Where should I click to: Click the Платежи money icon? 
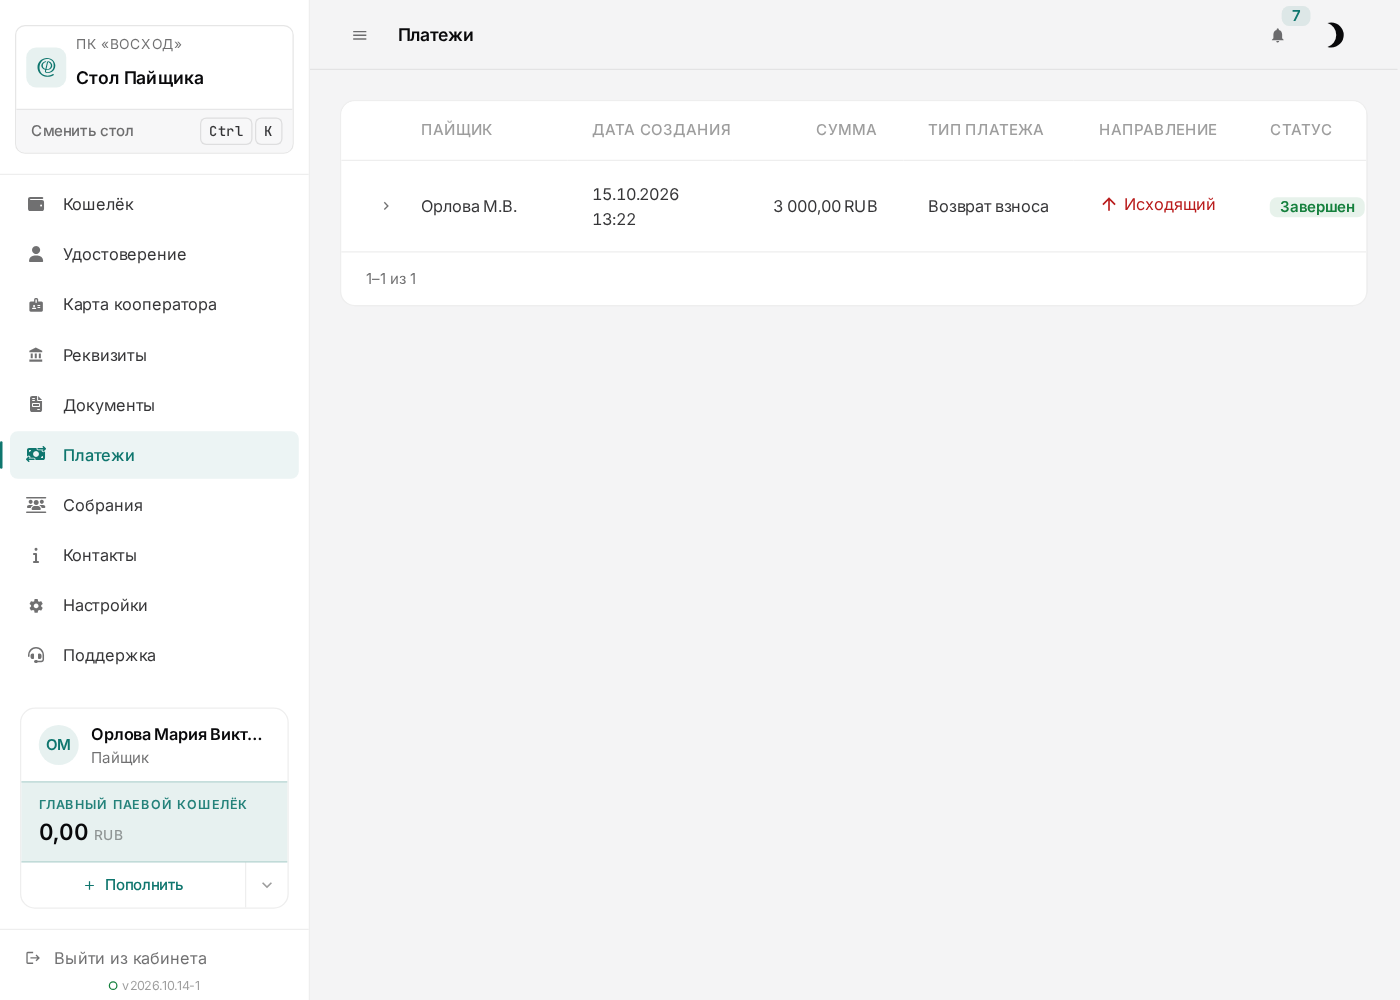(36, 455)
